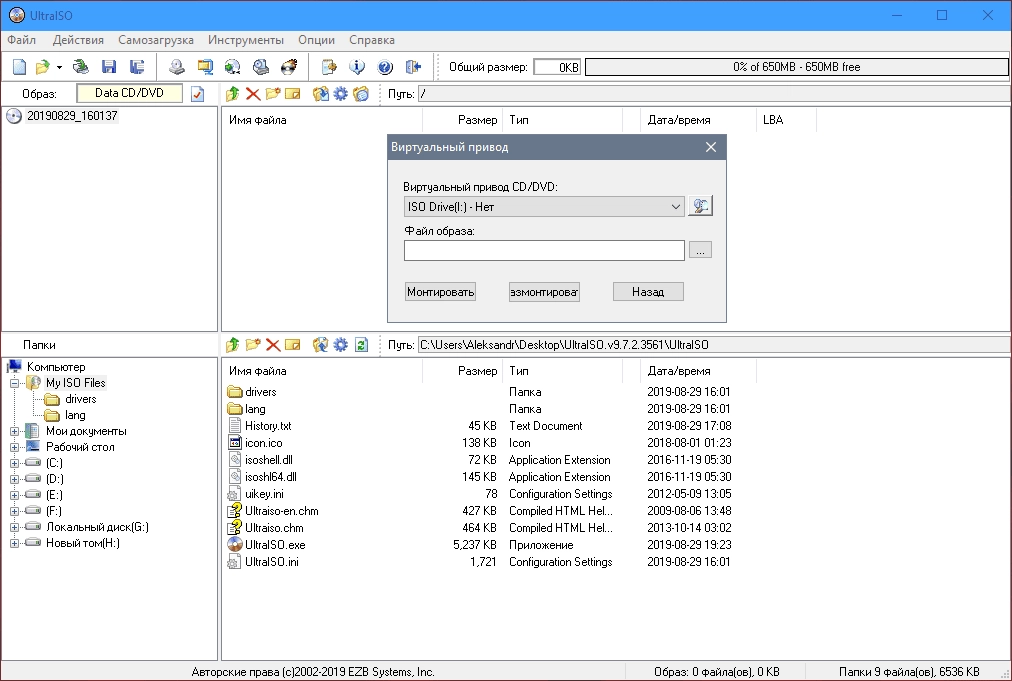
Task: Open the Действия menu
Action: point(78,40)
